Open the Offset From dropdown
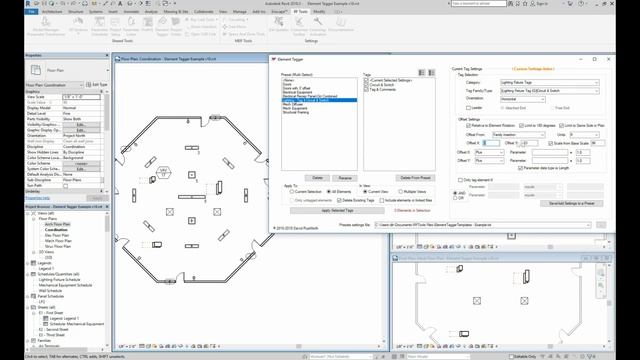 coord(518,135)
